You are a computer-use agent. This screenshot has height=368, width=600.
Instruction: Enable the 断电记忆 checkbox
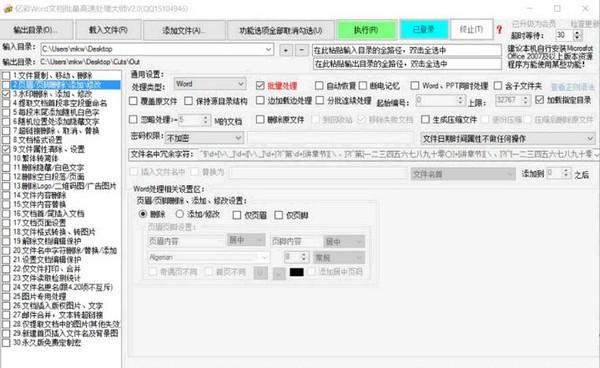[363, 85]
